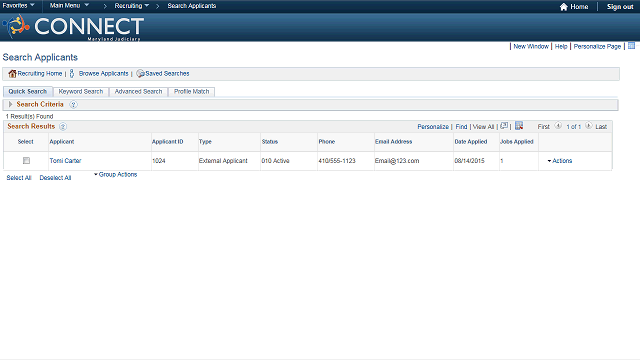The height and width of the screenshot is (360, 640).
Task: Sort by Date Applied column header
Action: (471, 142)
